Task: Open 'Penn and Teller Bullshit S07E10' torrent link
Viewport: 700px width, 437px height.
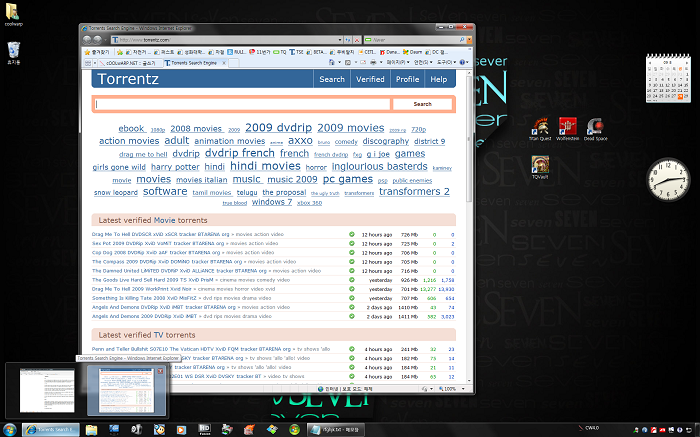Action: pos(191,349)
